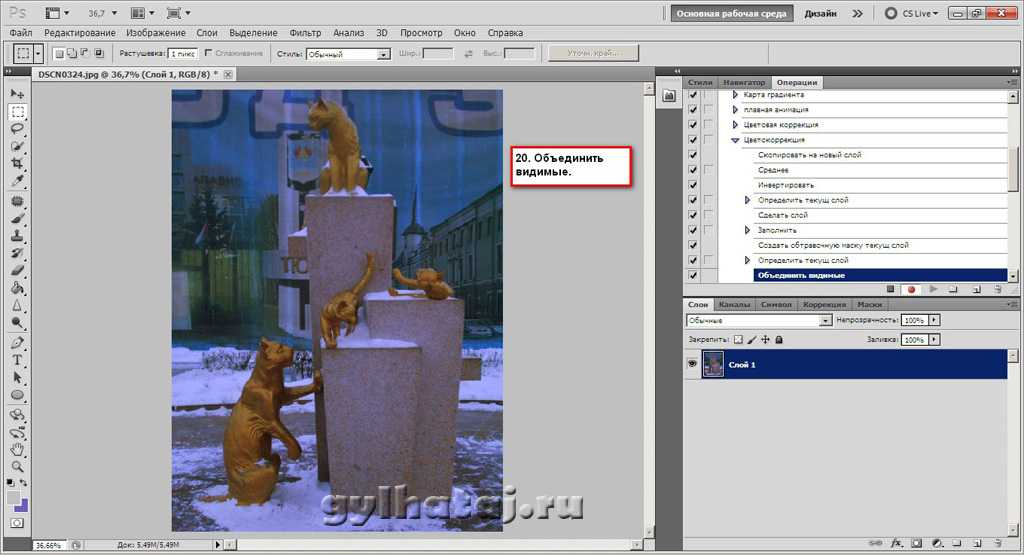Switch to the Каналы tab
Image resolution: width=1024 pixels, height=555 pixels.
pyautogui.click(x=734, y=304)
